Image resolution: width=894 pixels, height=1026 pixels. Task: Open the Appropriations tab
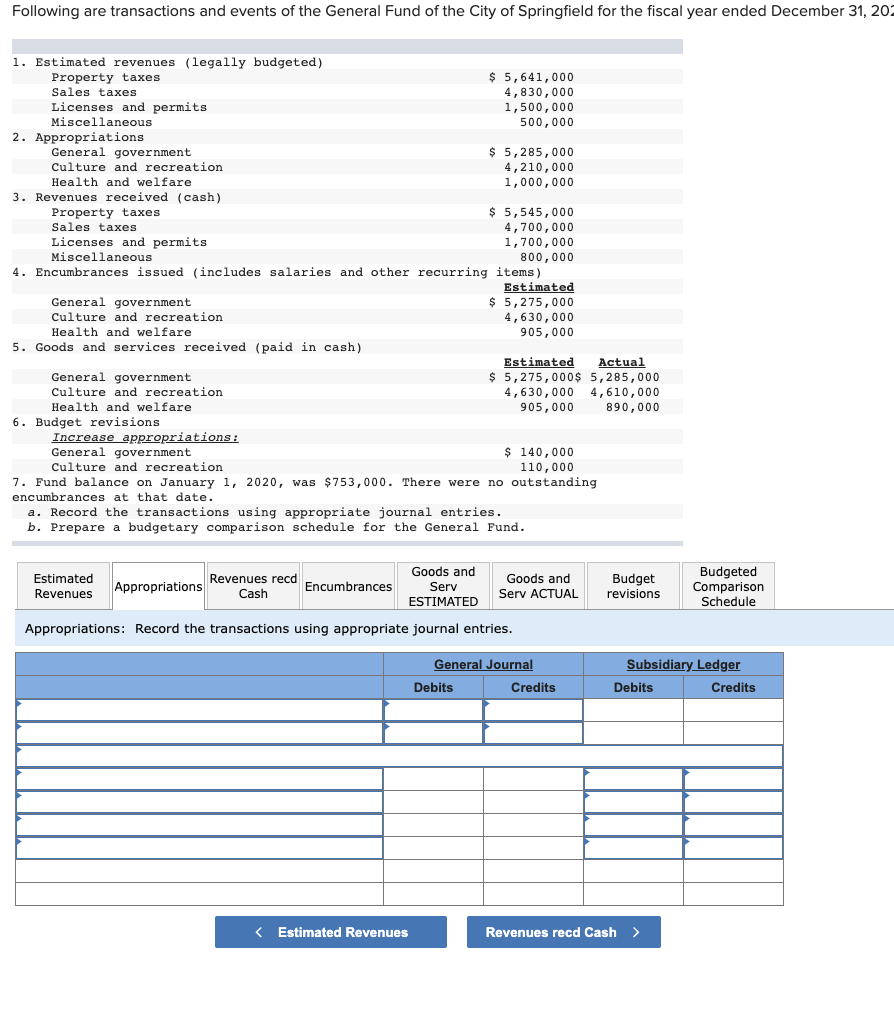coord(157,585)
